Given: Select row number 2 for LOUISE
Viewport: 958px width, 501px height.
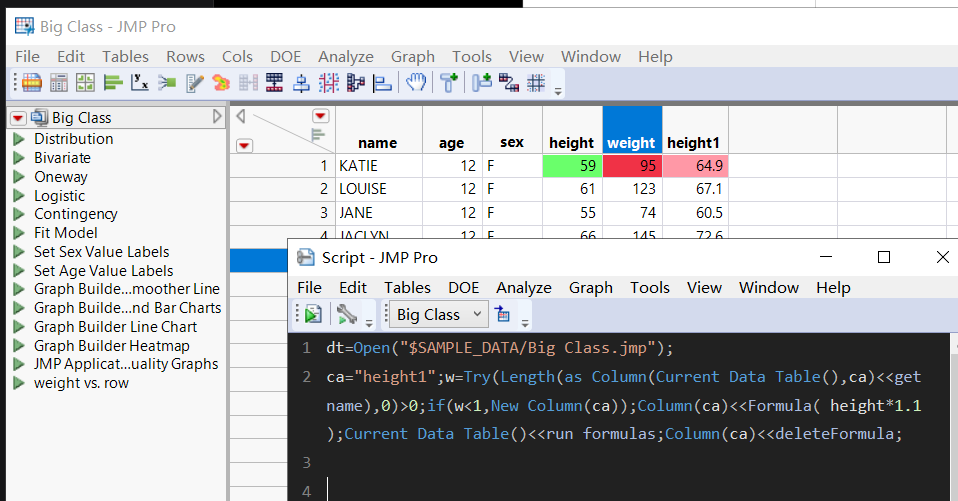Looking at the screenshot, I should click(282, 189).
